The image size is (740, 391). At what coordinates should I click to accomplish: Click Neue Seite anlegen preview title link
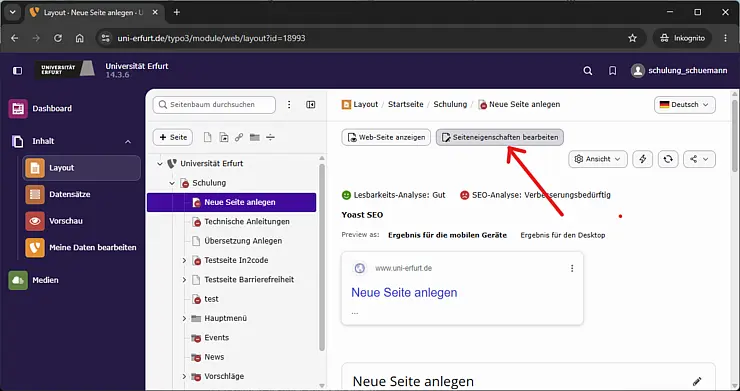pos(404,293)
